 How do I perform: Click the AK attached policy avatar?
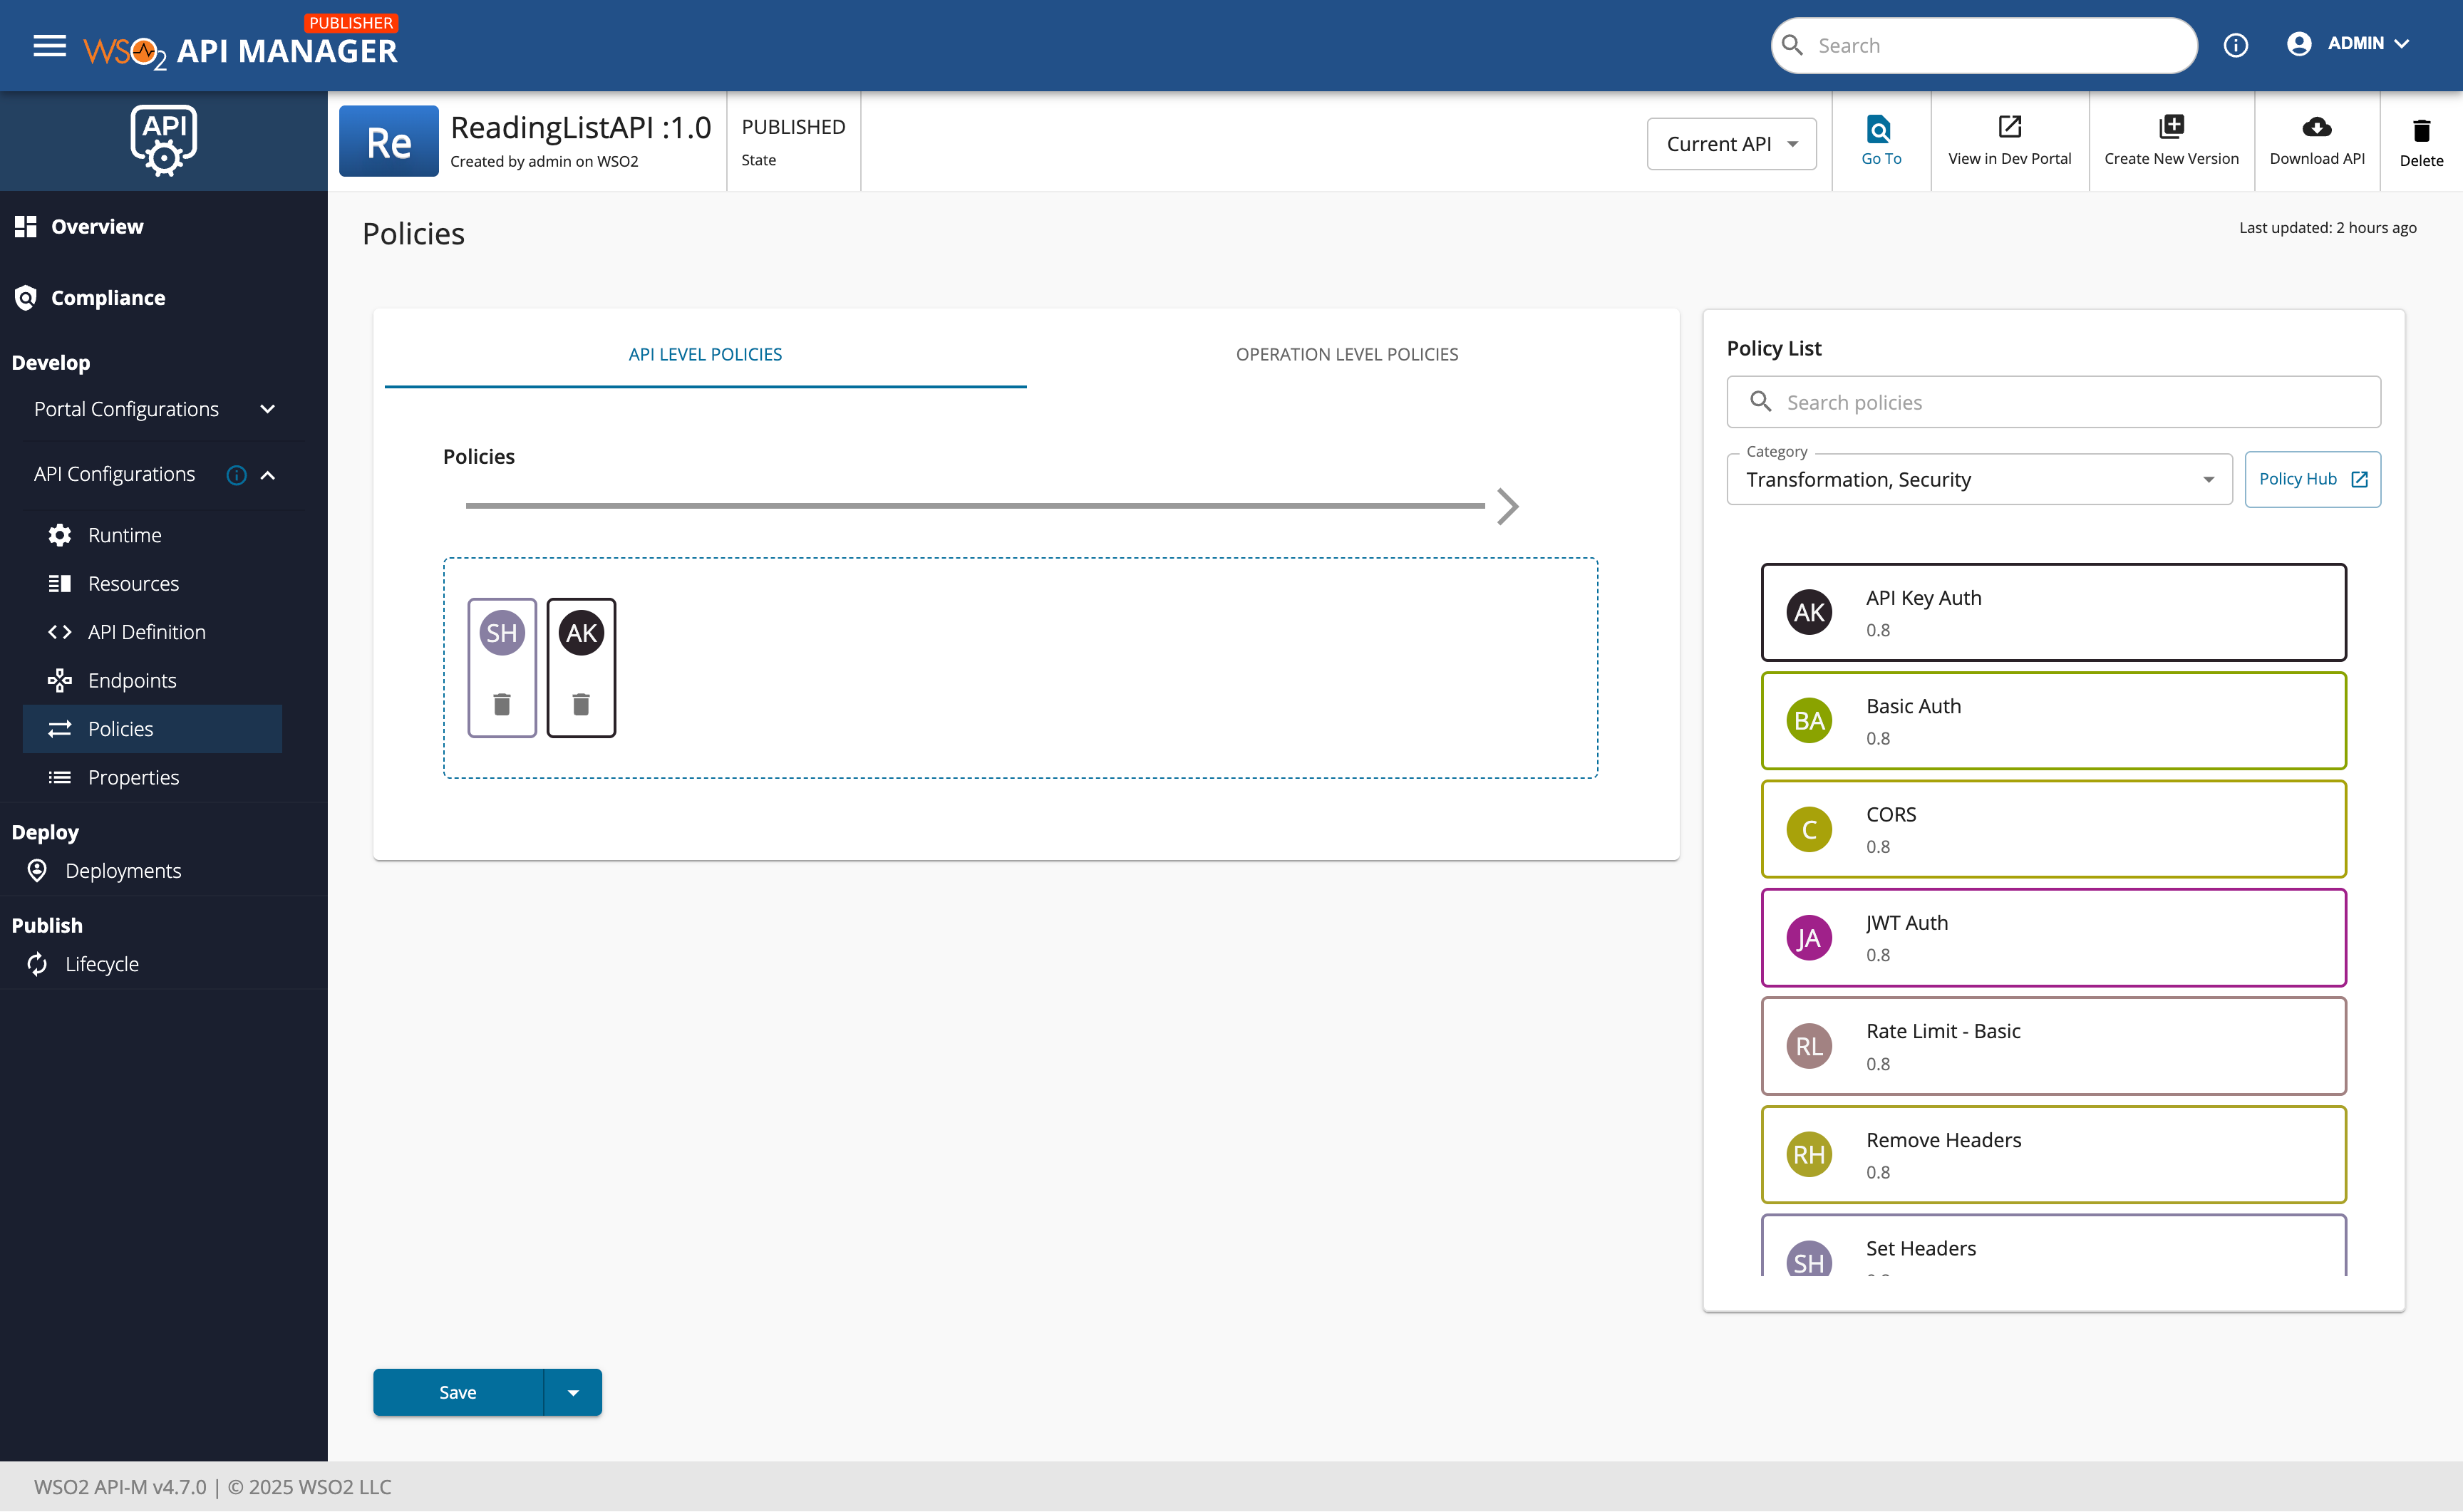tap(581, 633)
